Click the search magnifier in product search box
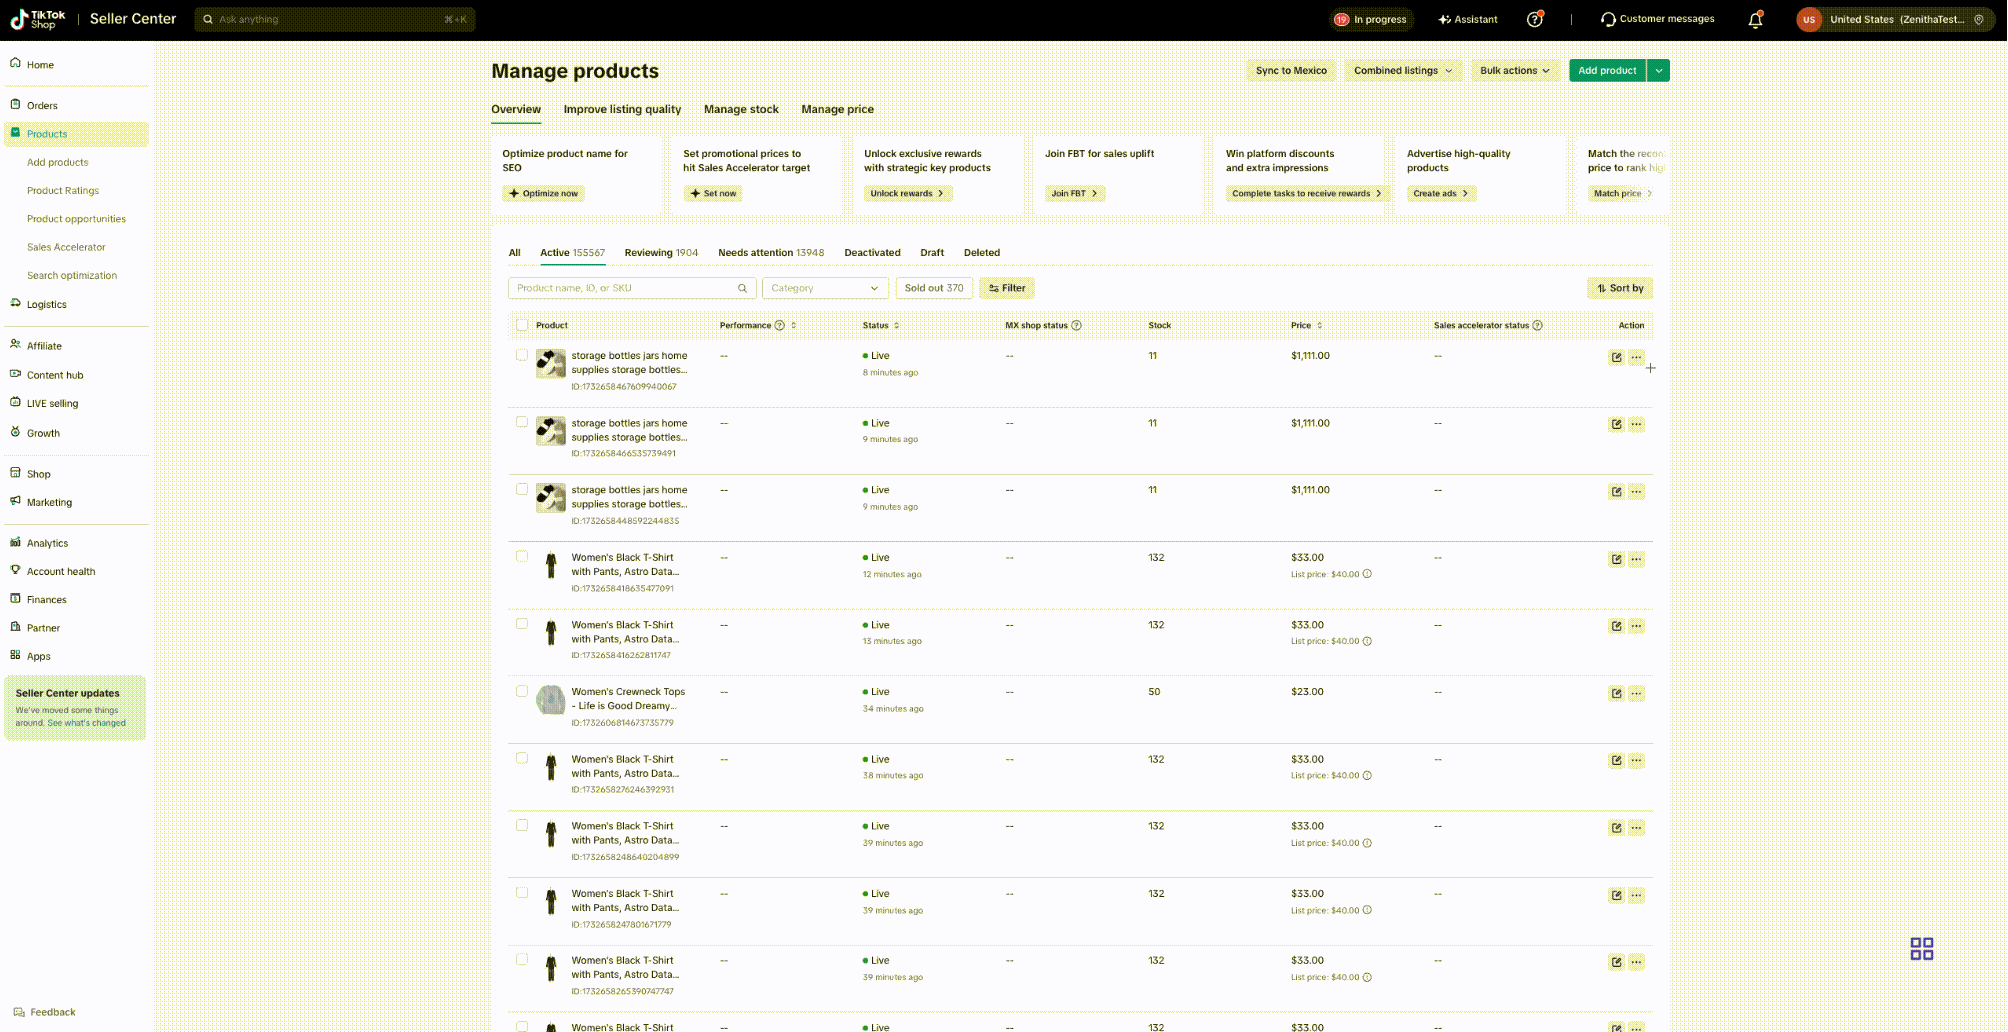Viewport: 2008px width, 1032px height. (742, 288)
